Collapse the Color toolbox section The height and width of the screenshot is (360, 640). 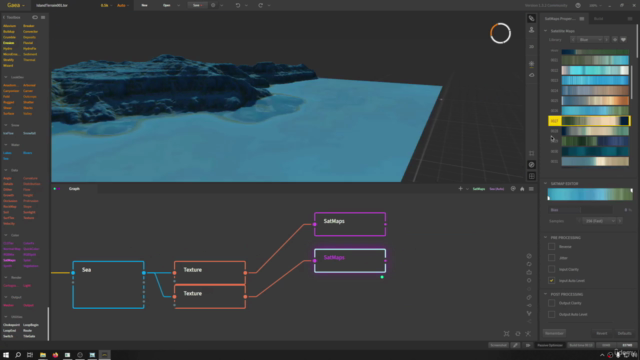[x=6, y=235]
